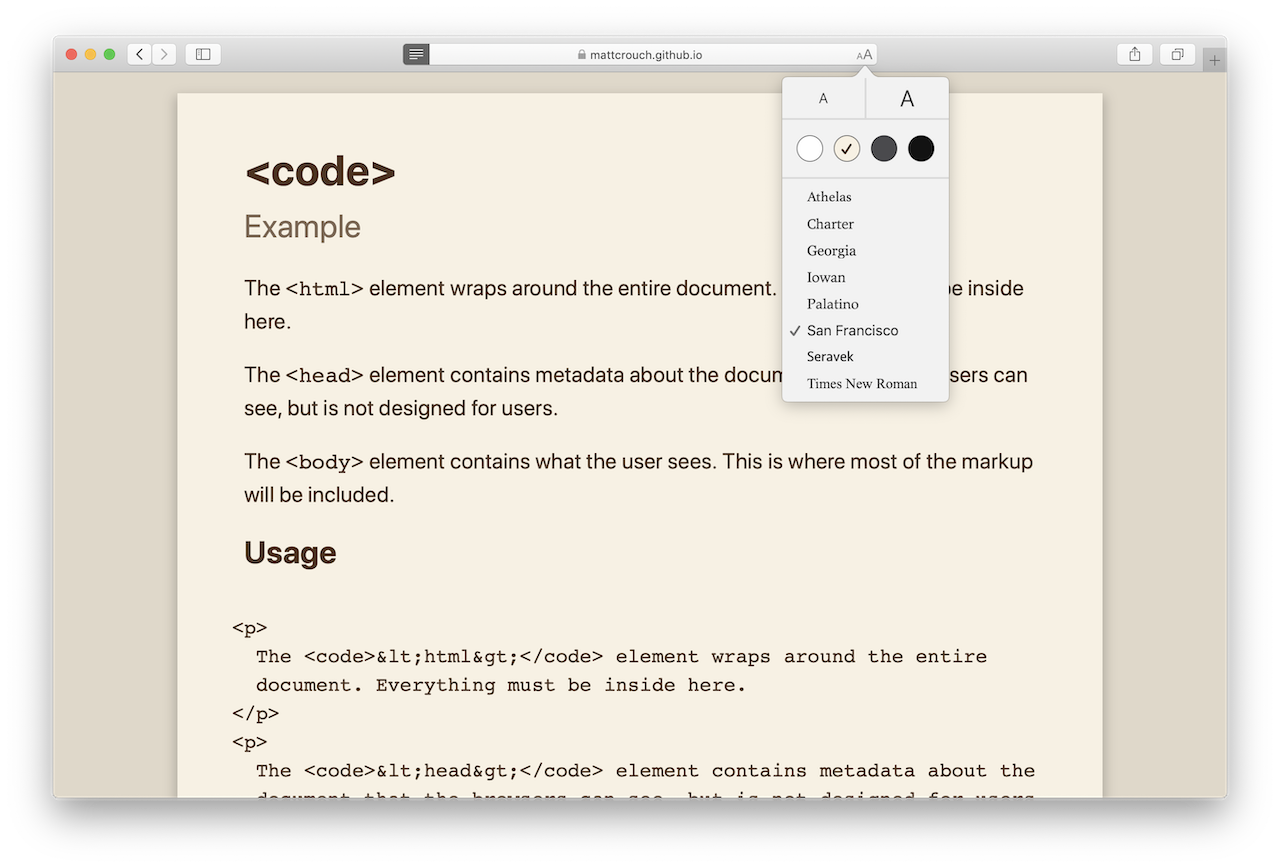Image resolution: width=1280 pixels, height=868 pixels.
Task: Toggle the Reader view icon in address bar
Action: (x=416, y=54)
